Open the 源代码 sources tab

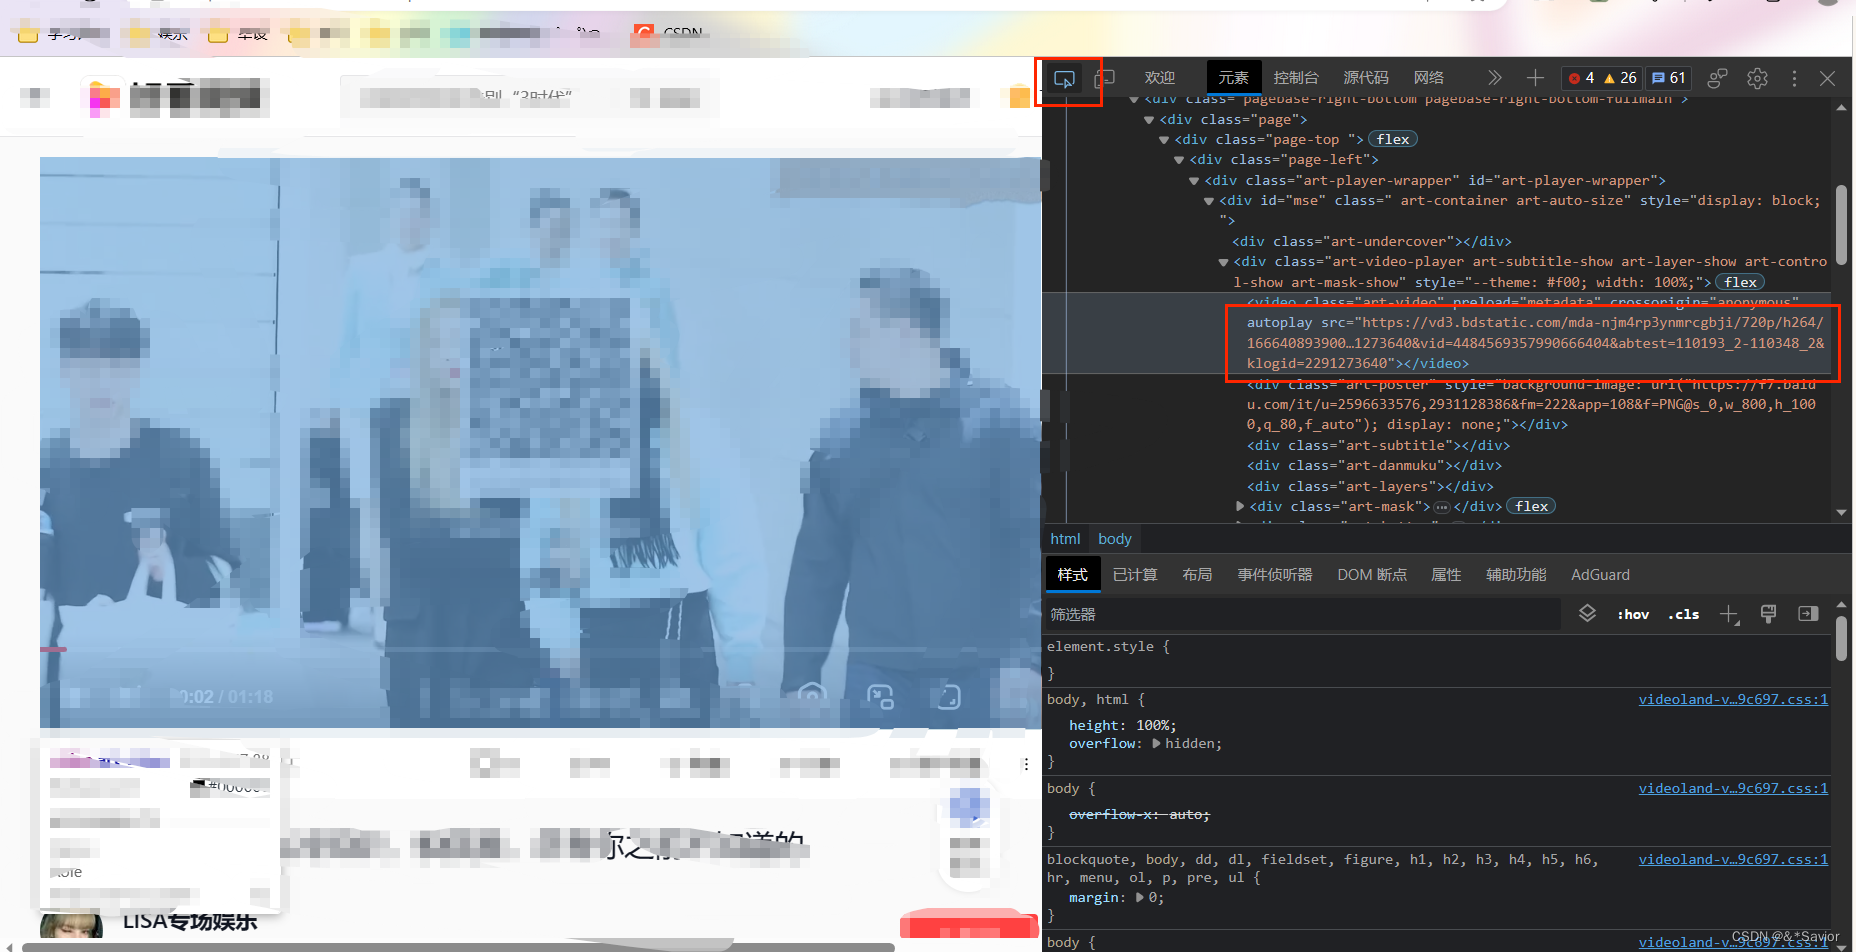(x=1366, y=77)
